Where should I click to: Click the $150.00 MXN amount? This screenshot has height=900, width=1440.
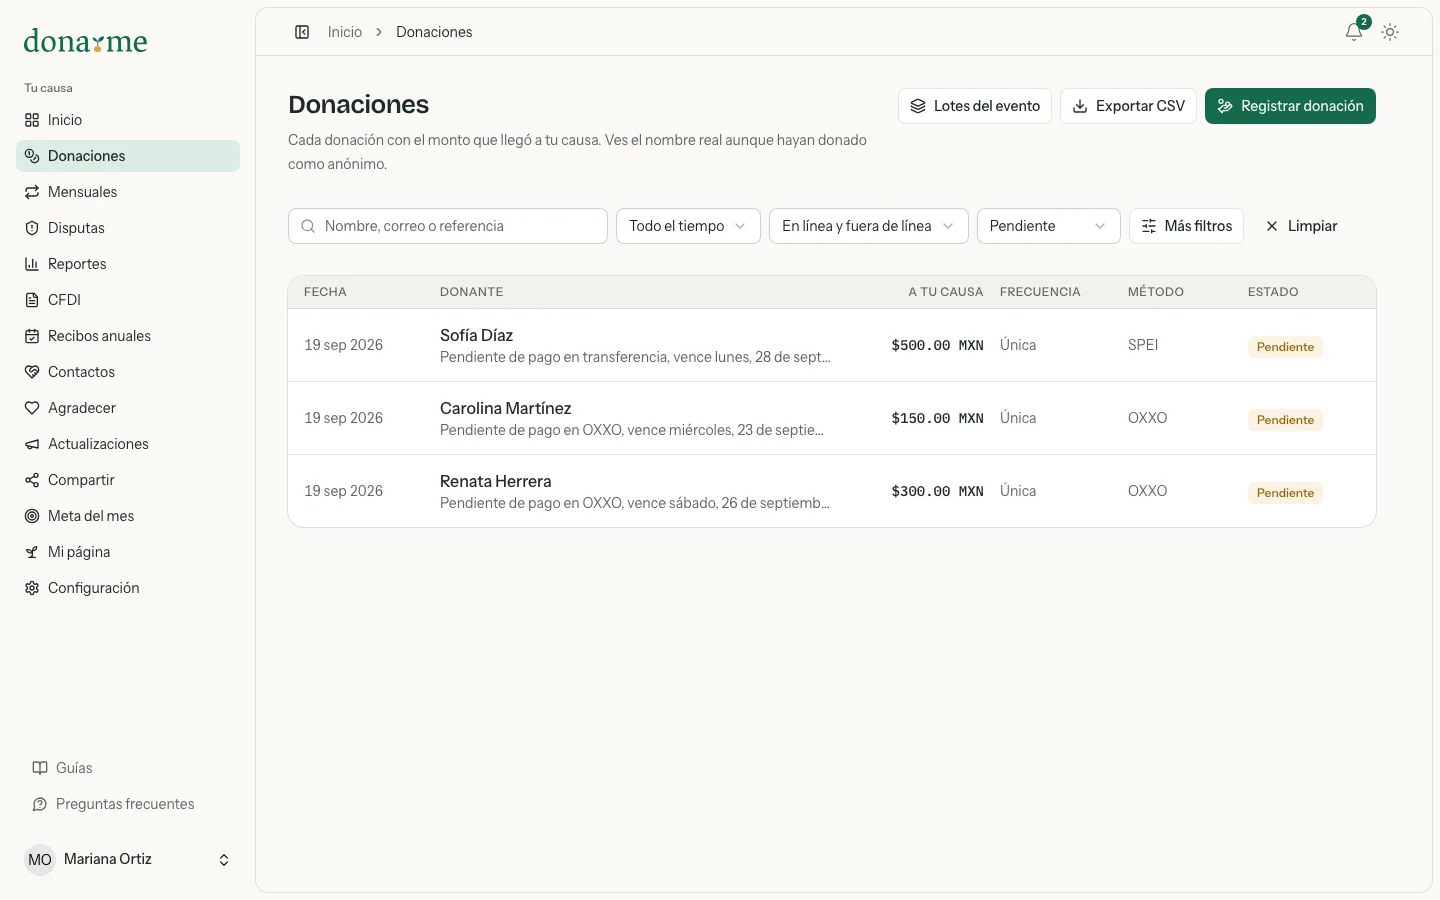pos(937,418)
